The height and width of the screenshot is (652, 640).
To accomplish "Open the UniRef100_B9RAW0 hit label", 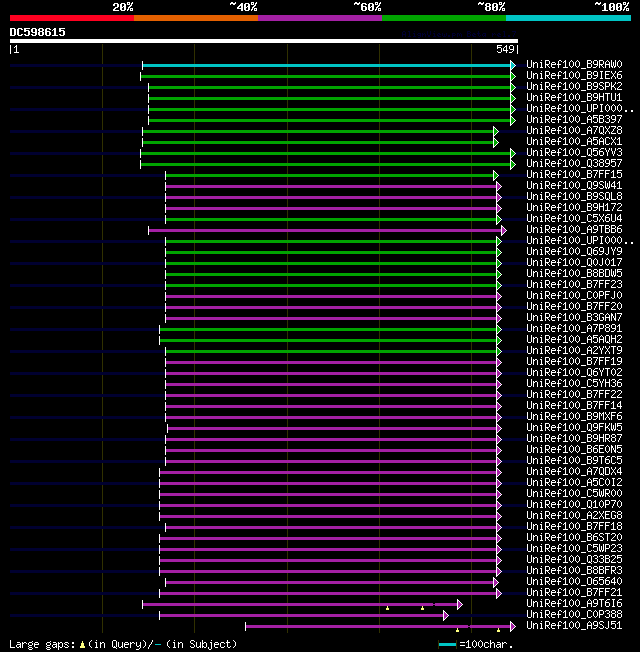I will pyautogui.click(x=574, y=64).
